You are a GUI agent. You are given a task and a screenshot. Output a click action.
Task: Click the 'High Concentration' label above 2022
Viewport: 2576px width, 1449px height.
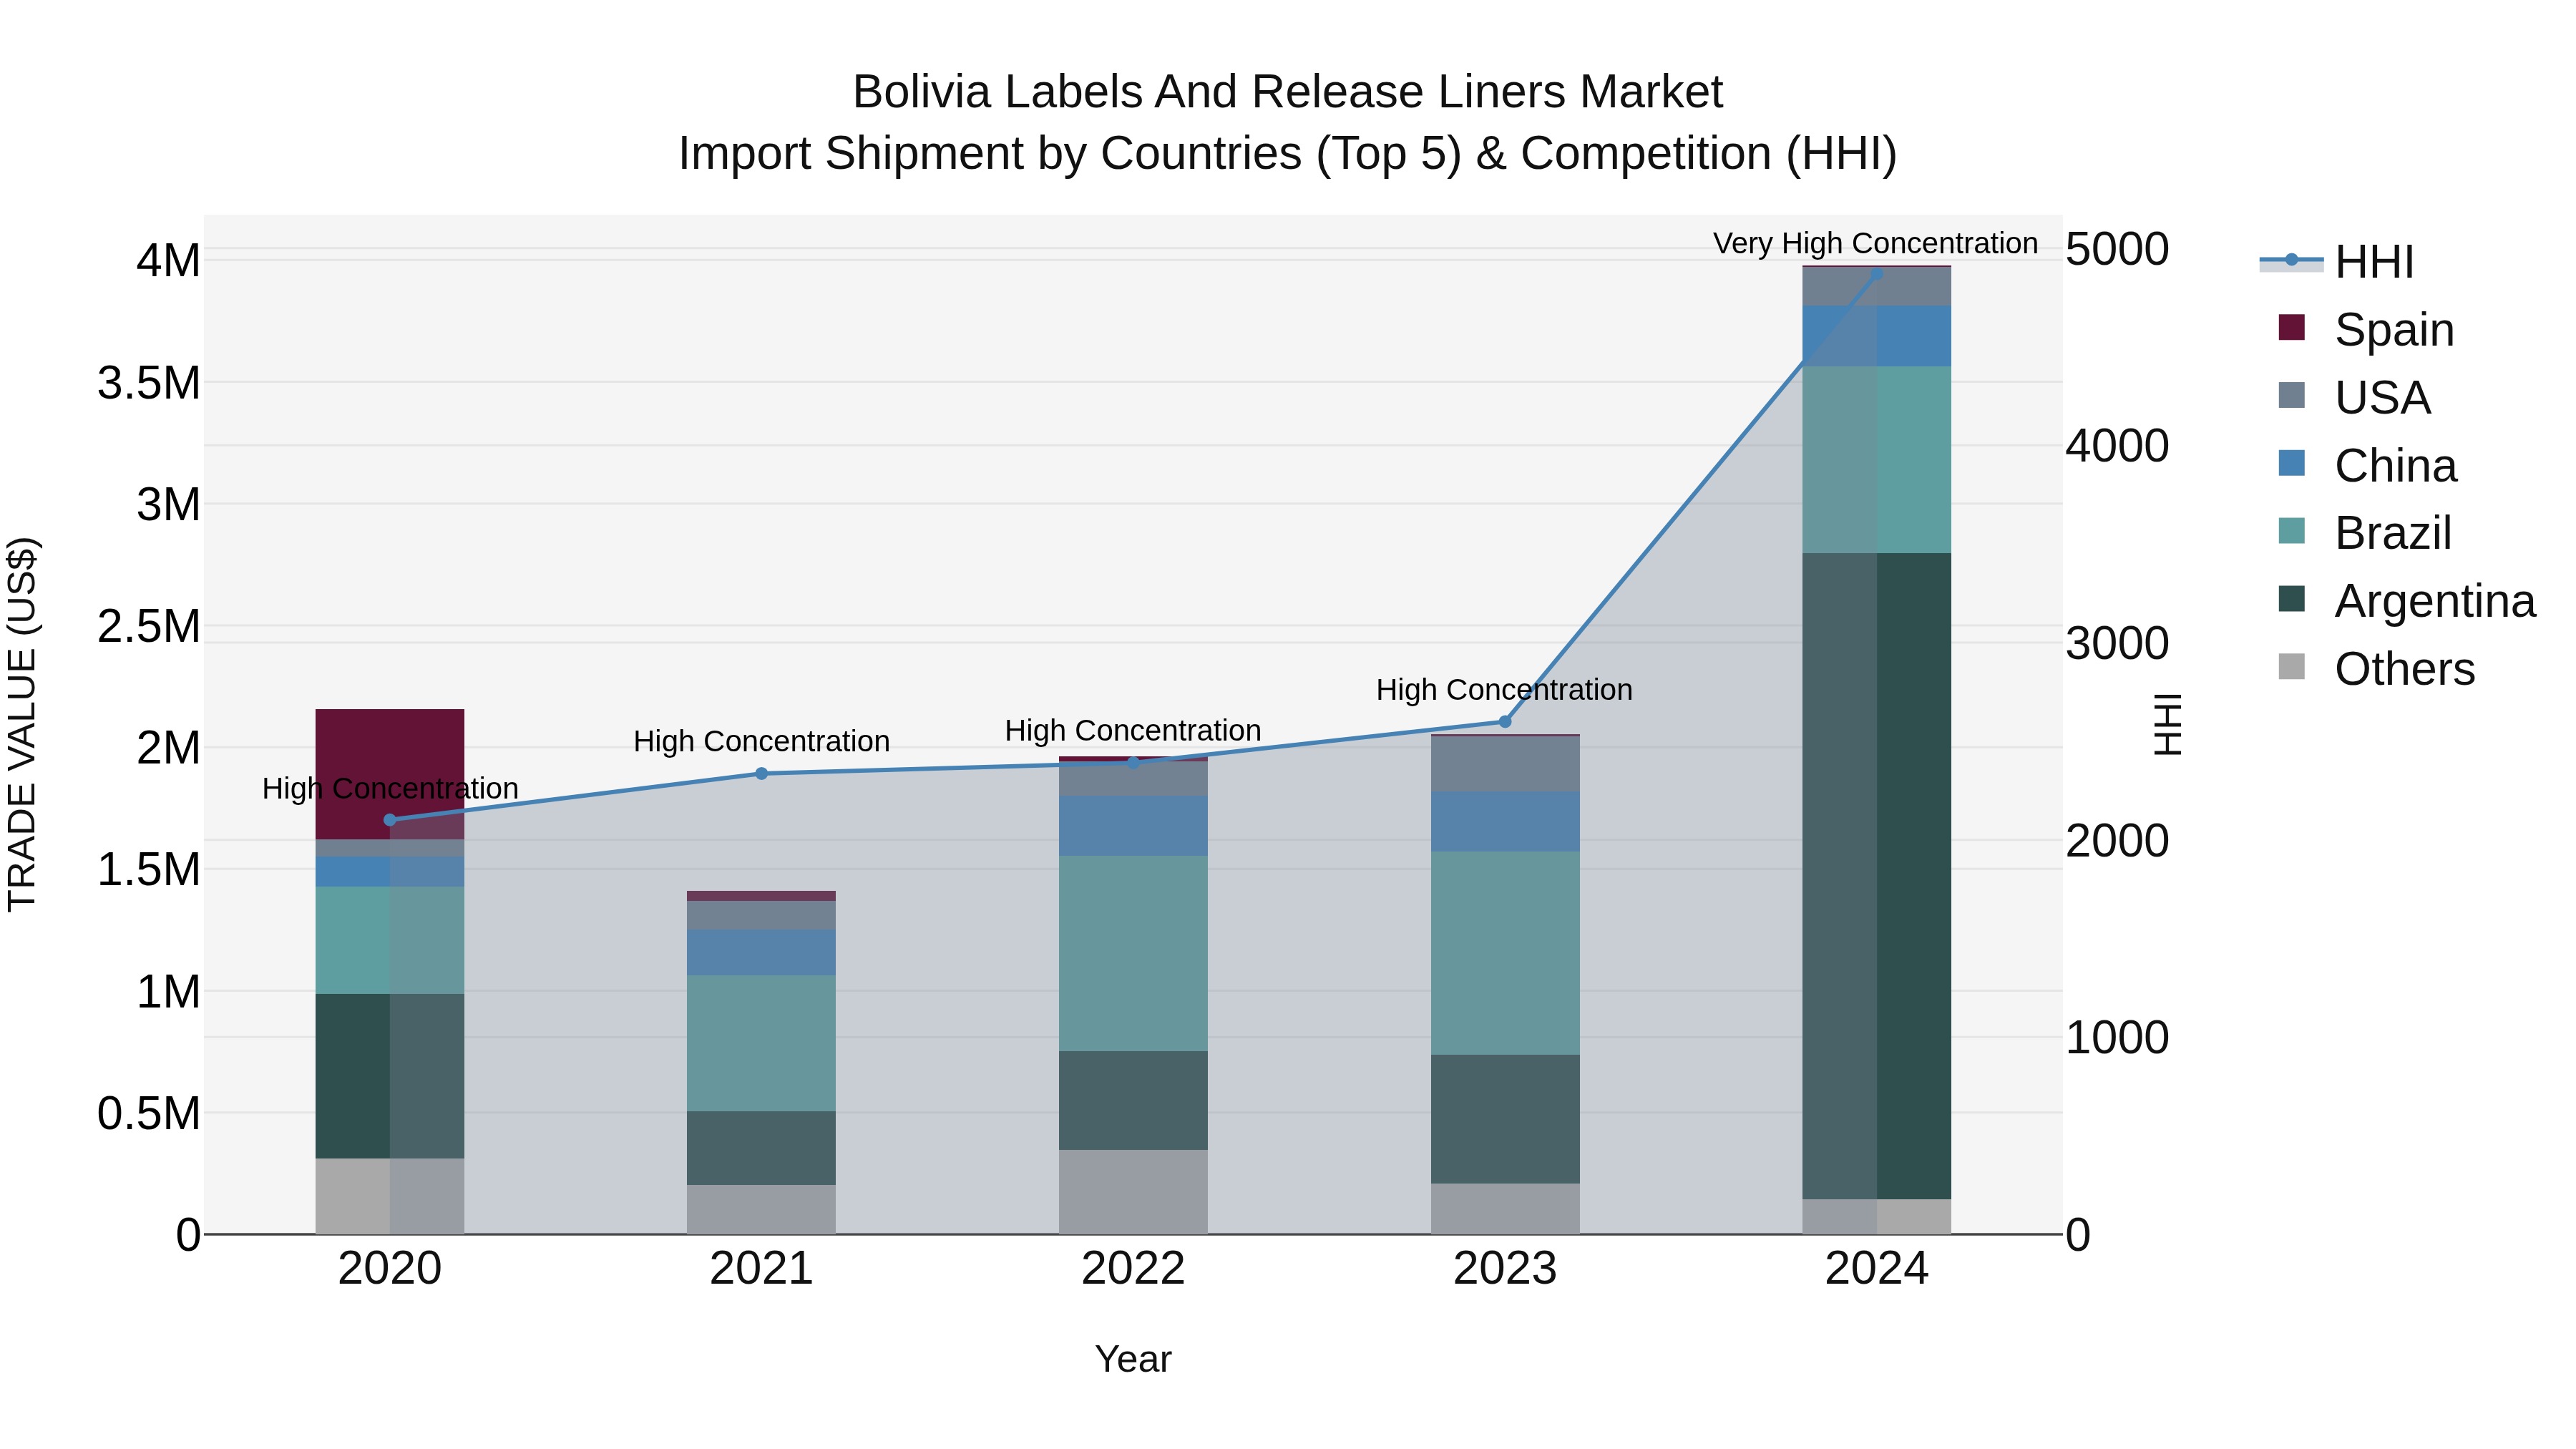tap(1133, 731)
